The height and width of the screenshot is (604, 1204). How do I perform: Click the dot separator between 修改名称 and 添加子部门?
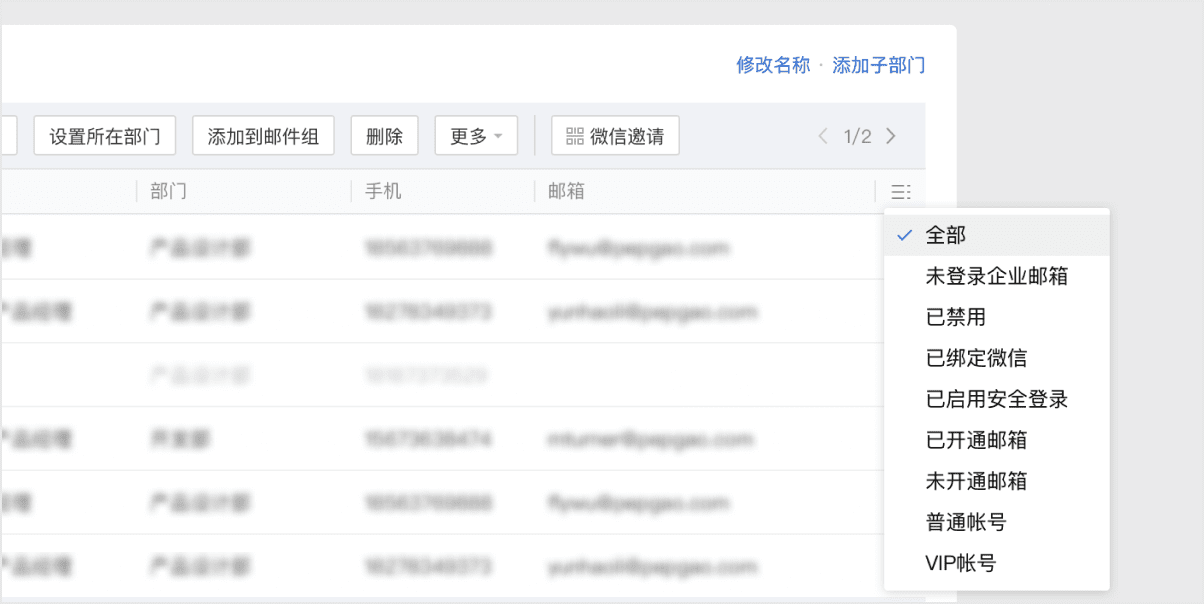(x=822, y=65)
